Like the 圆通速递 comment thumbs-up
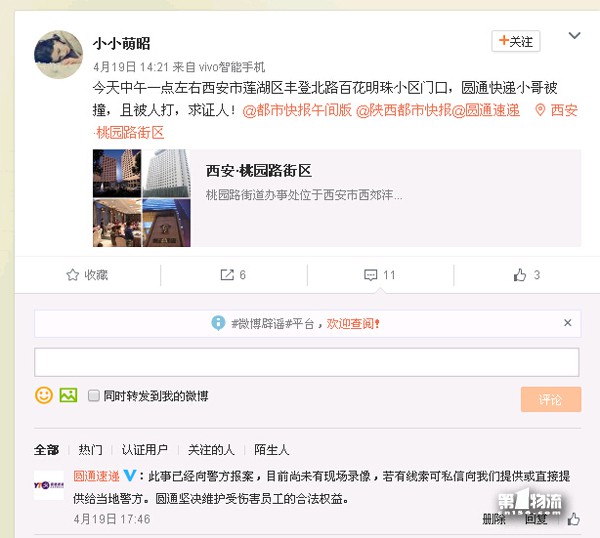The width and height of the screenshot is (600, 538). (574, 519)
